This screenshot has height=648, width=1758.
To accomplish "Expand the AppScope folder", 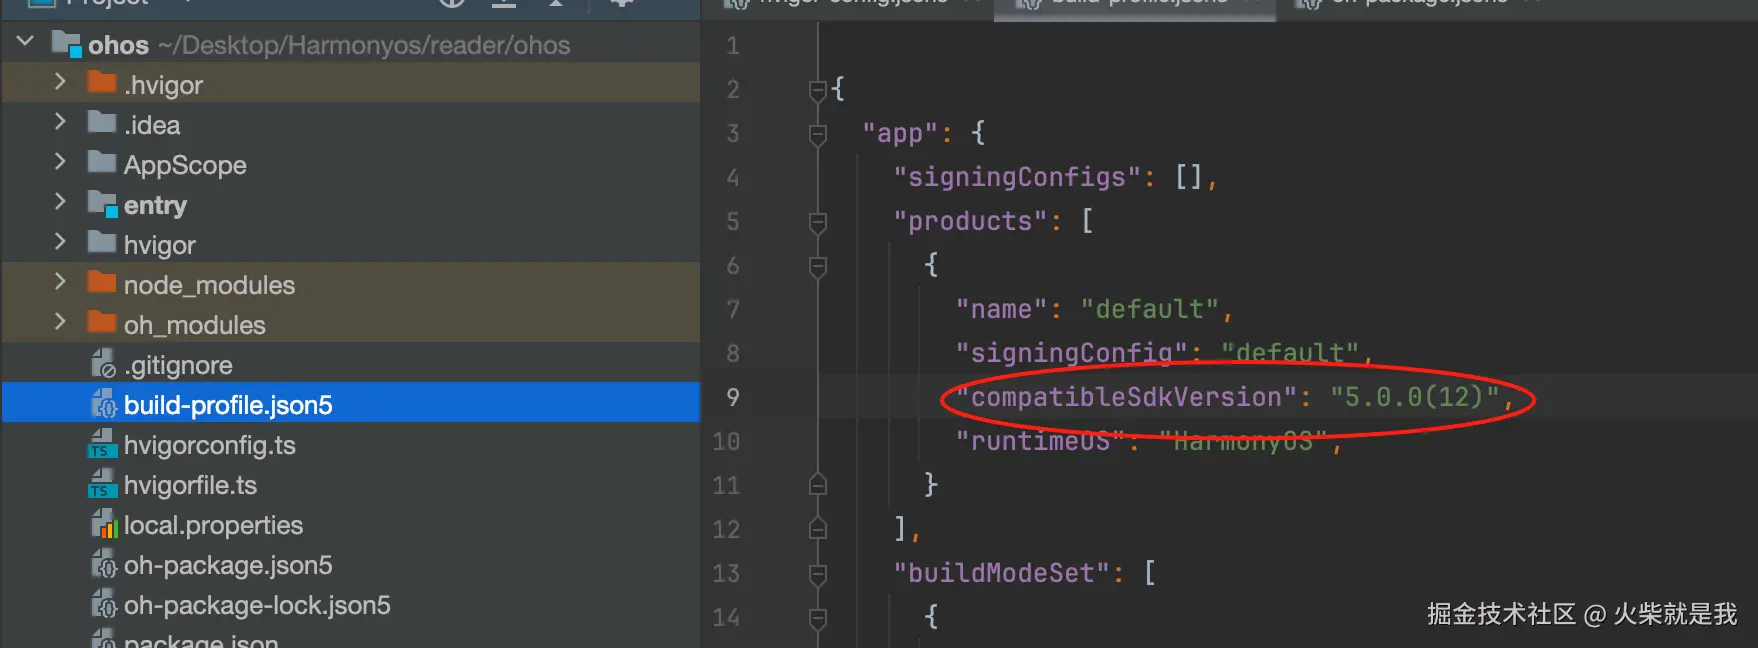I will coord(60,162).
